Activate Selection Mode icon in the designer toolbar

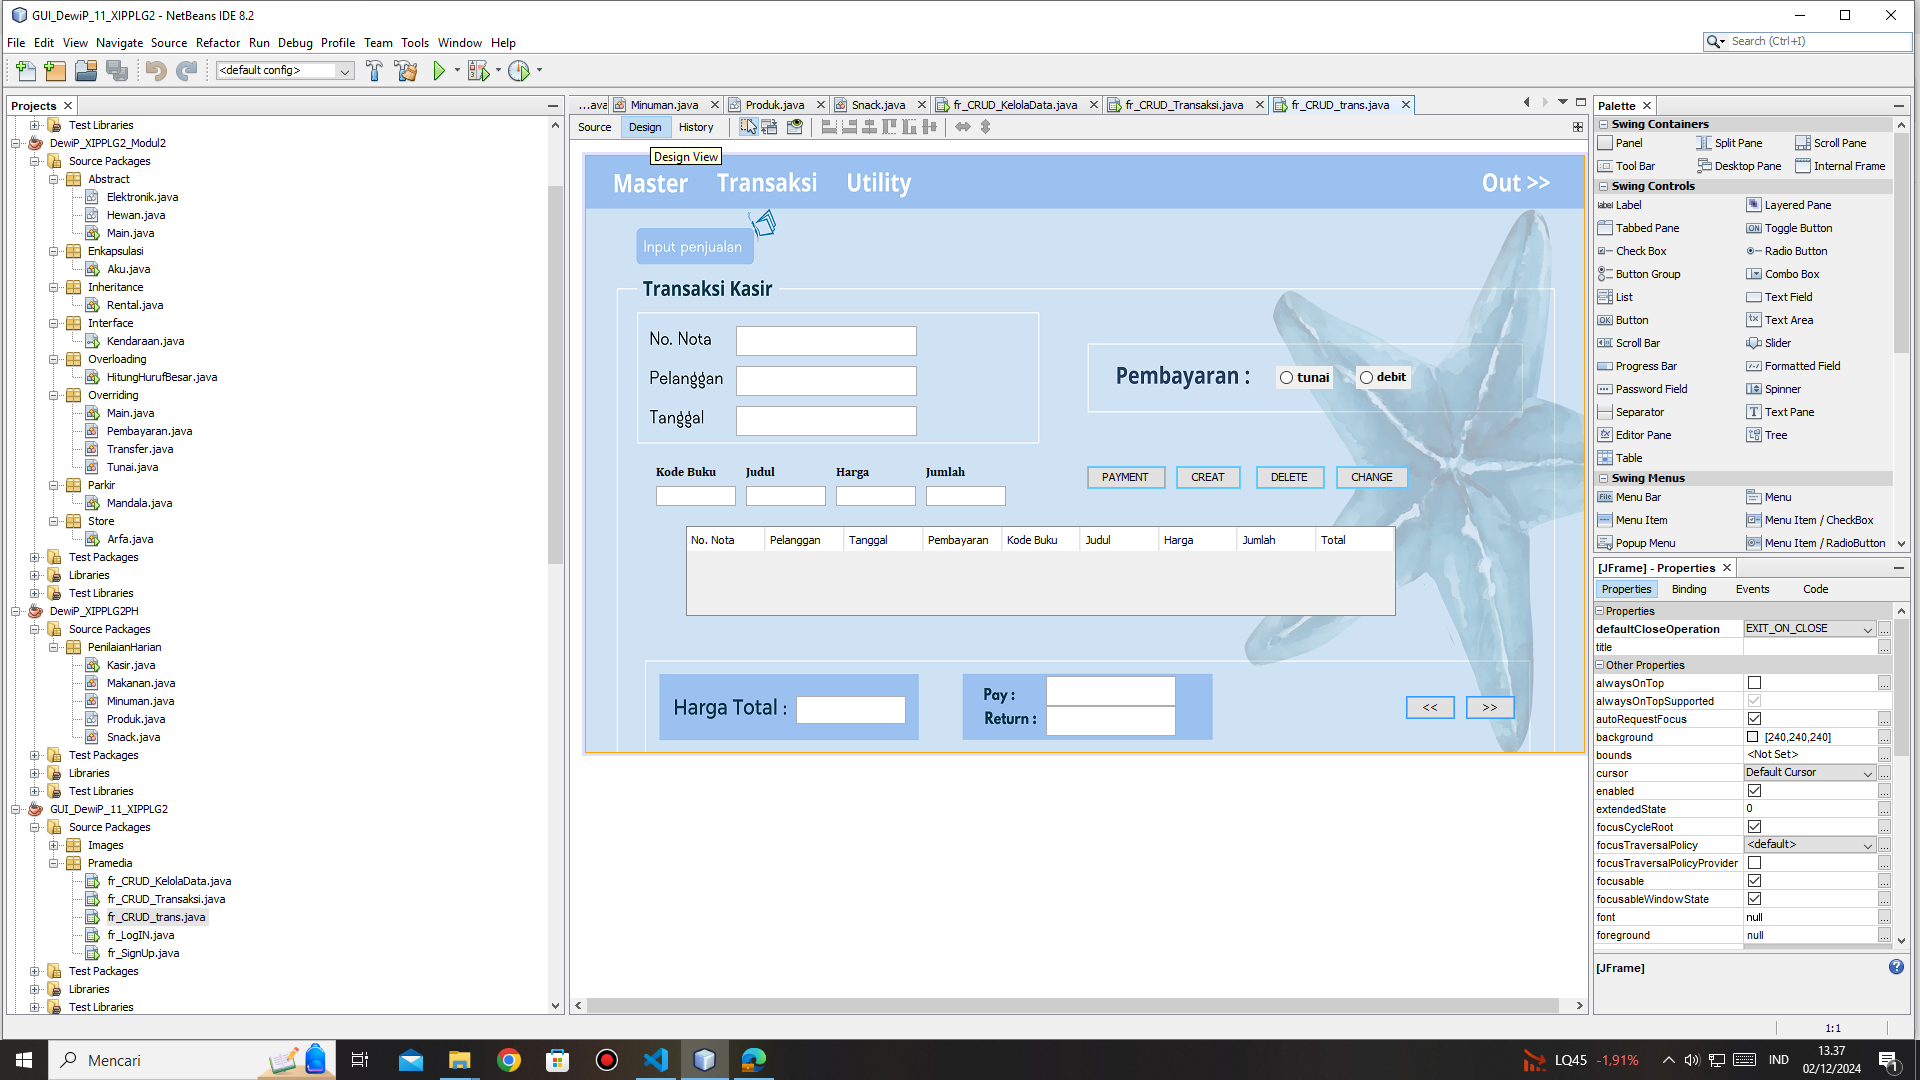coord(748,127)
